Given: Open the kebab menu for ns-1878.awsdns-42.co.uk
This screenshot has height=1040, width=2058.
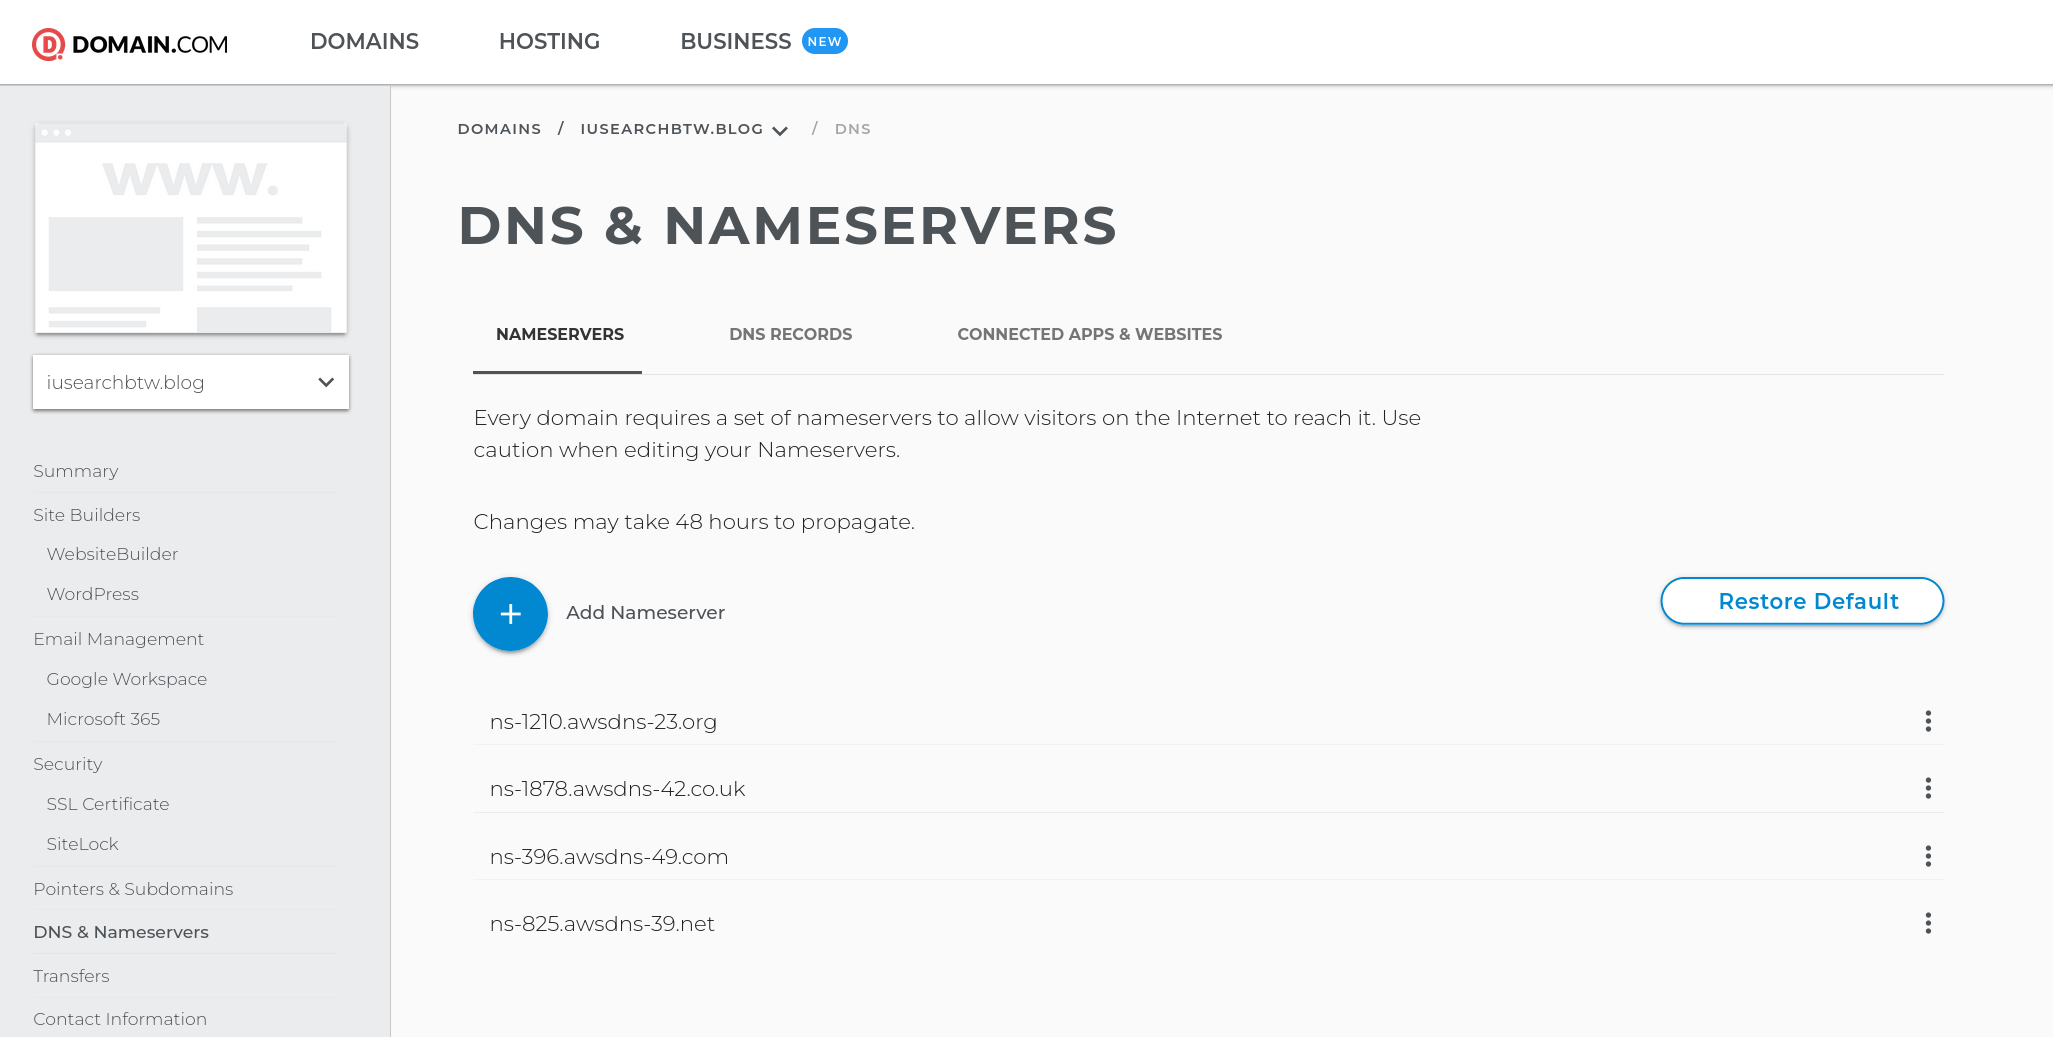Looking at the screenshot, I should (x=1926, y=788).
